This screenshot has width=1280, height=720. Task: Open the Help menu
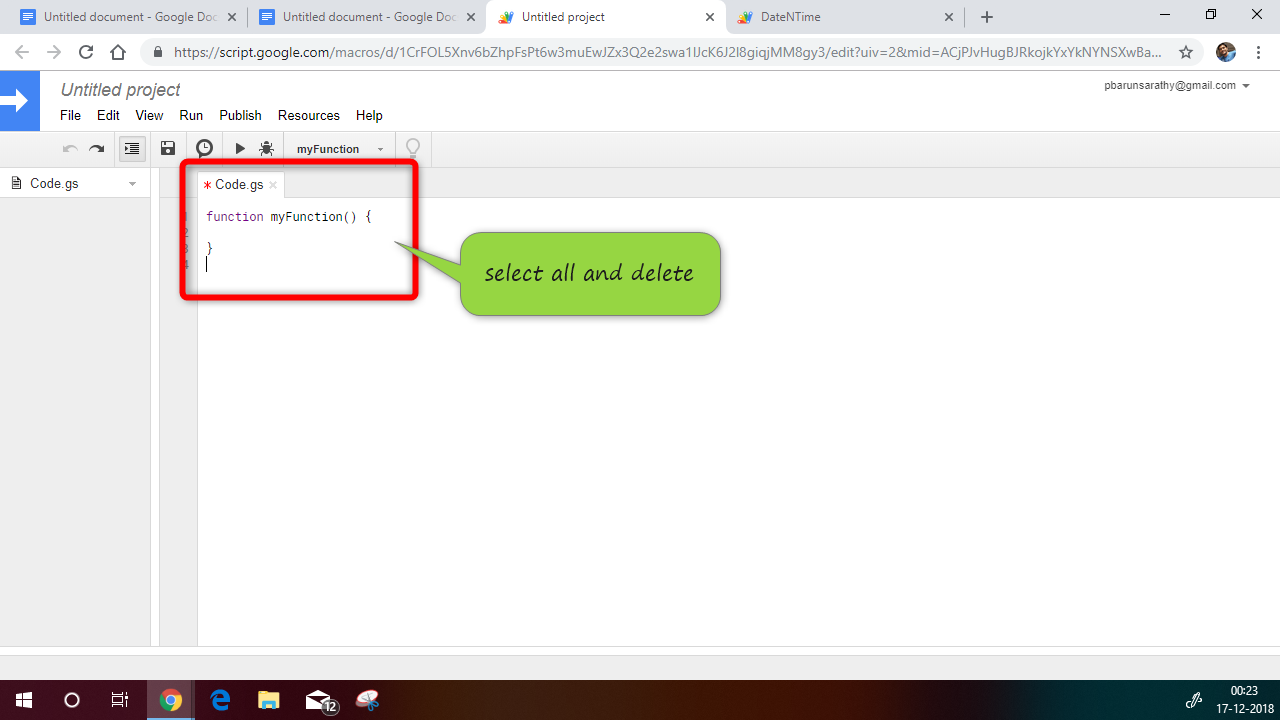point(369,115)
